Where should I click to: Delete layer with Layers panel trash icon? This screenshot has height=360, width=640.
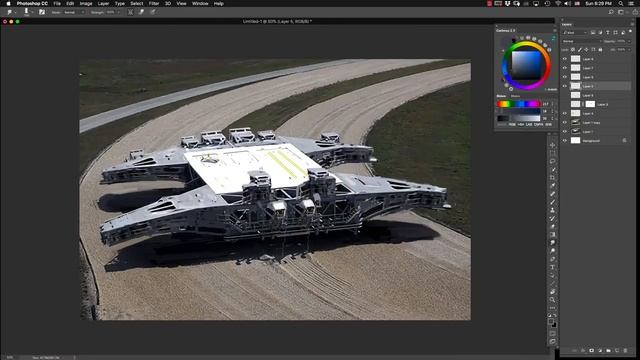tap(625, 351)
